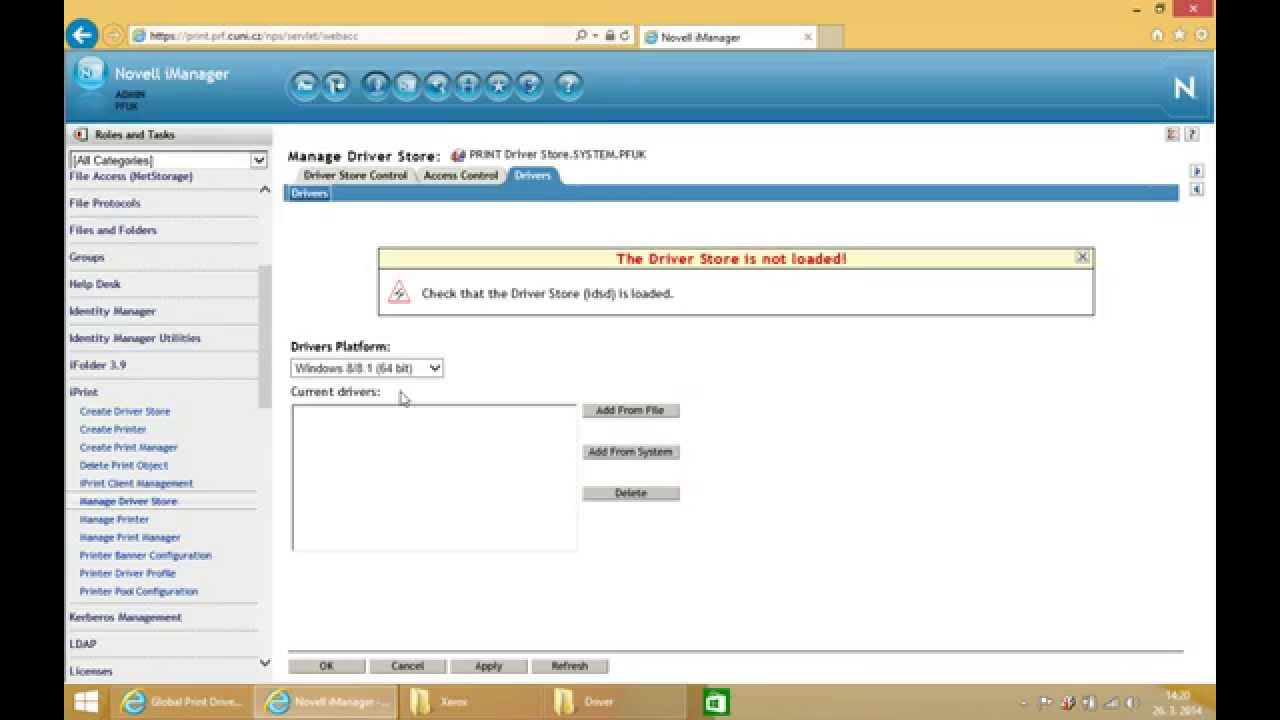Expand File Protocols category

[104, 203]
